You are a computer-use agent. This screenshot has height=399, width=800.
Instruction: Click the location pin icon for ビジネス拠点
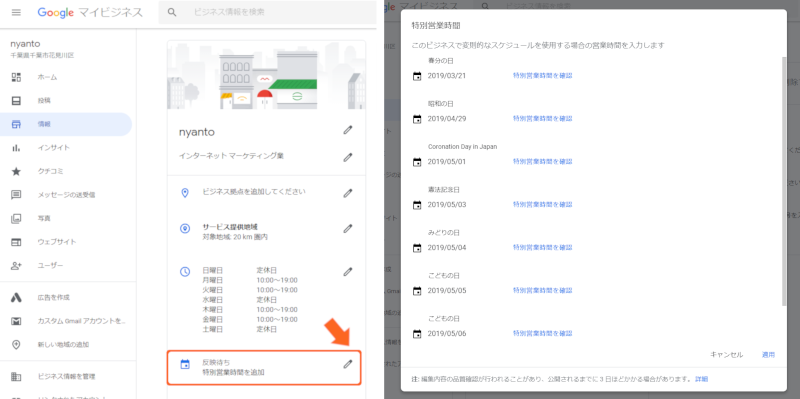click(185, 193)
